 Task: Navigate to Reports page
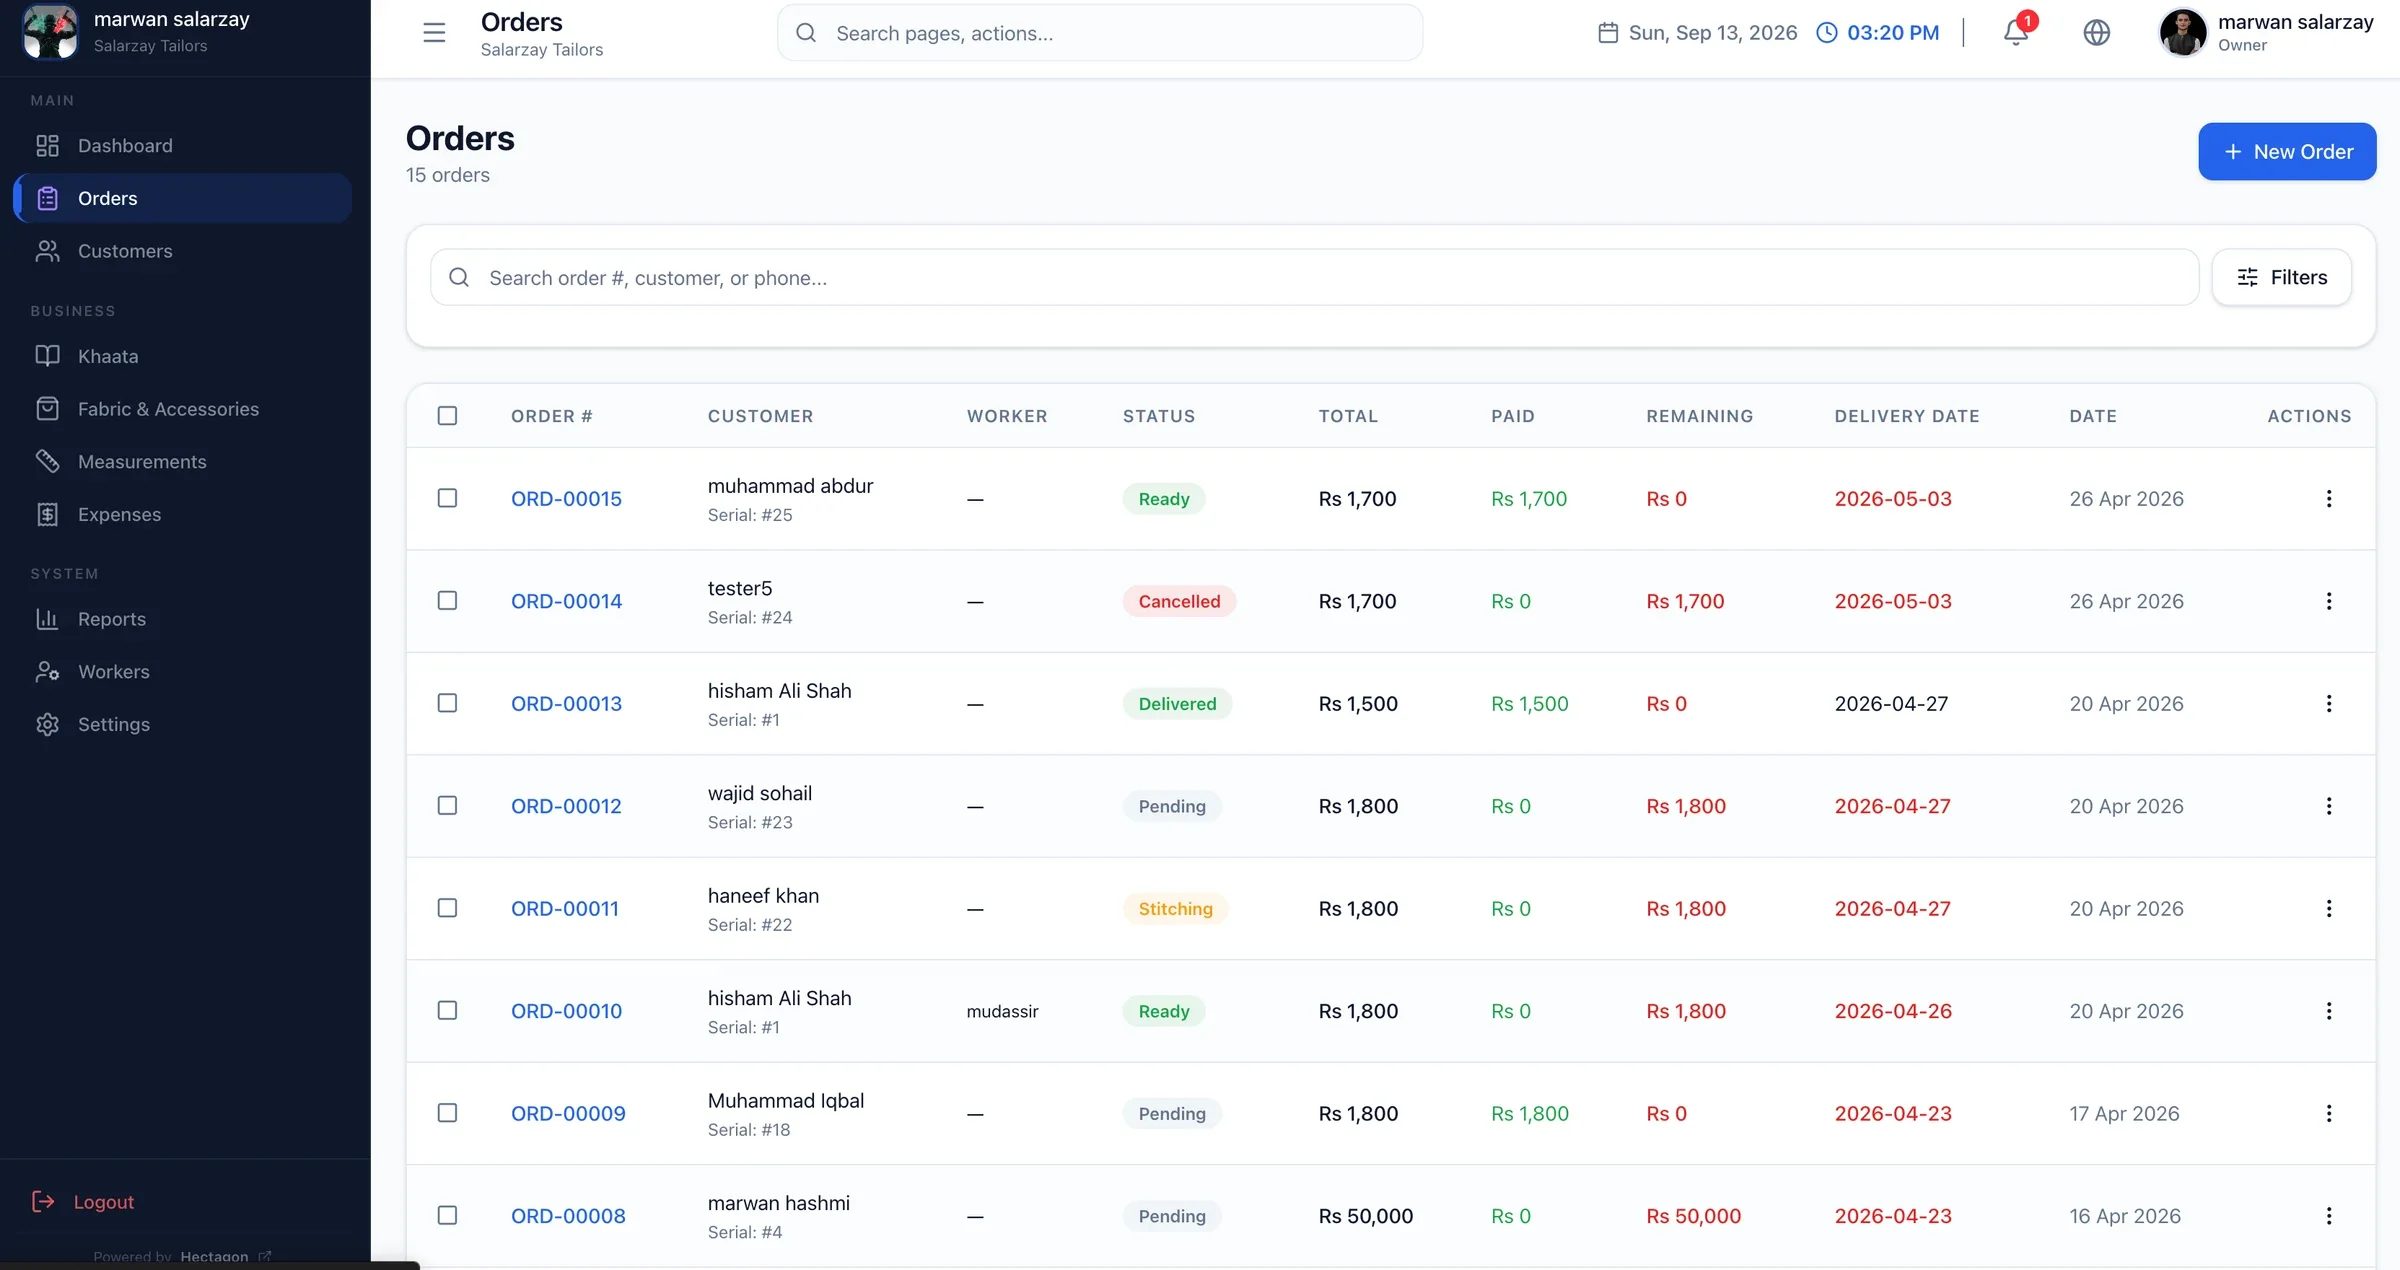pyautogui.click(x=182, y=619)
